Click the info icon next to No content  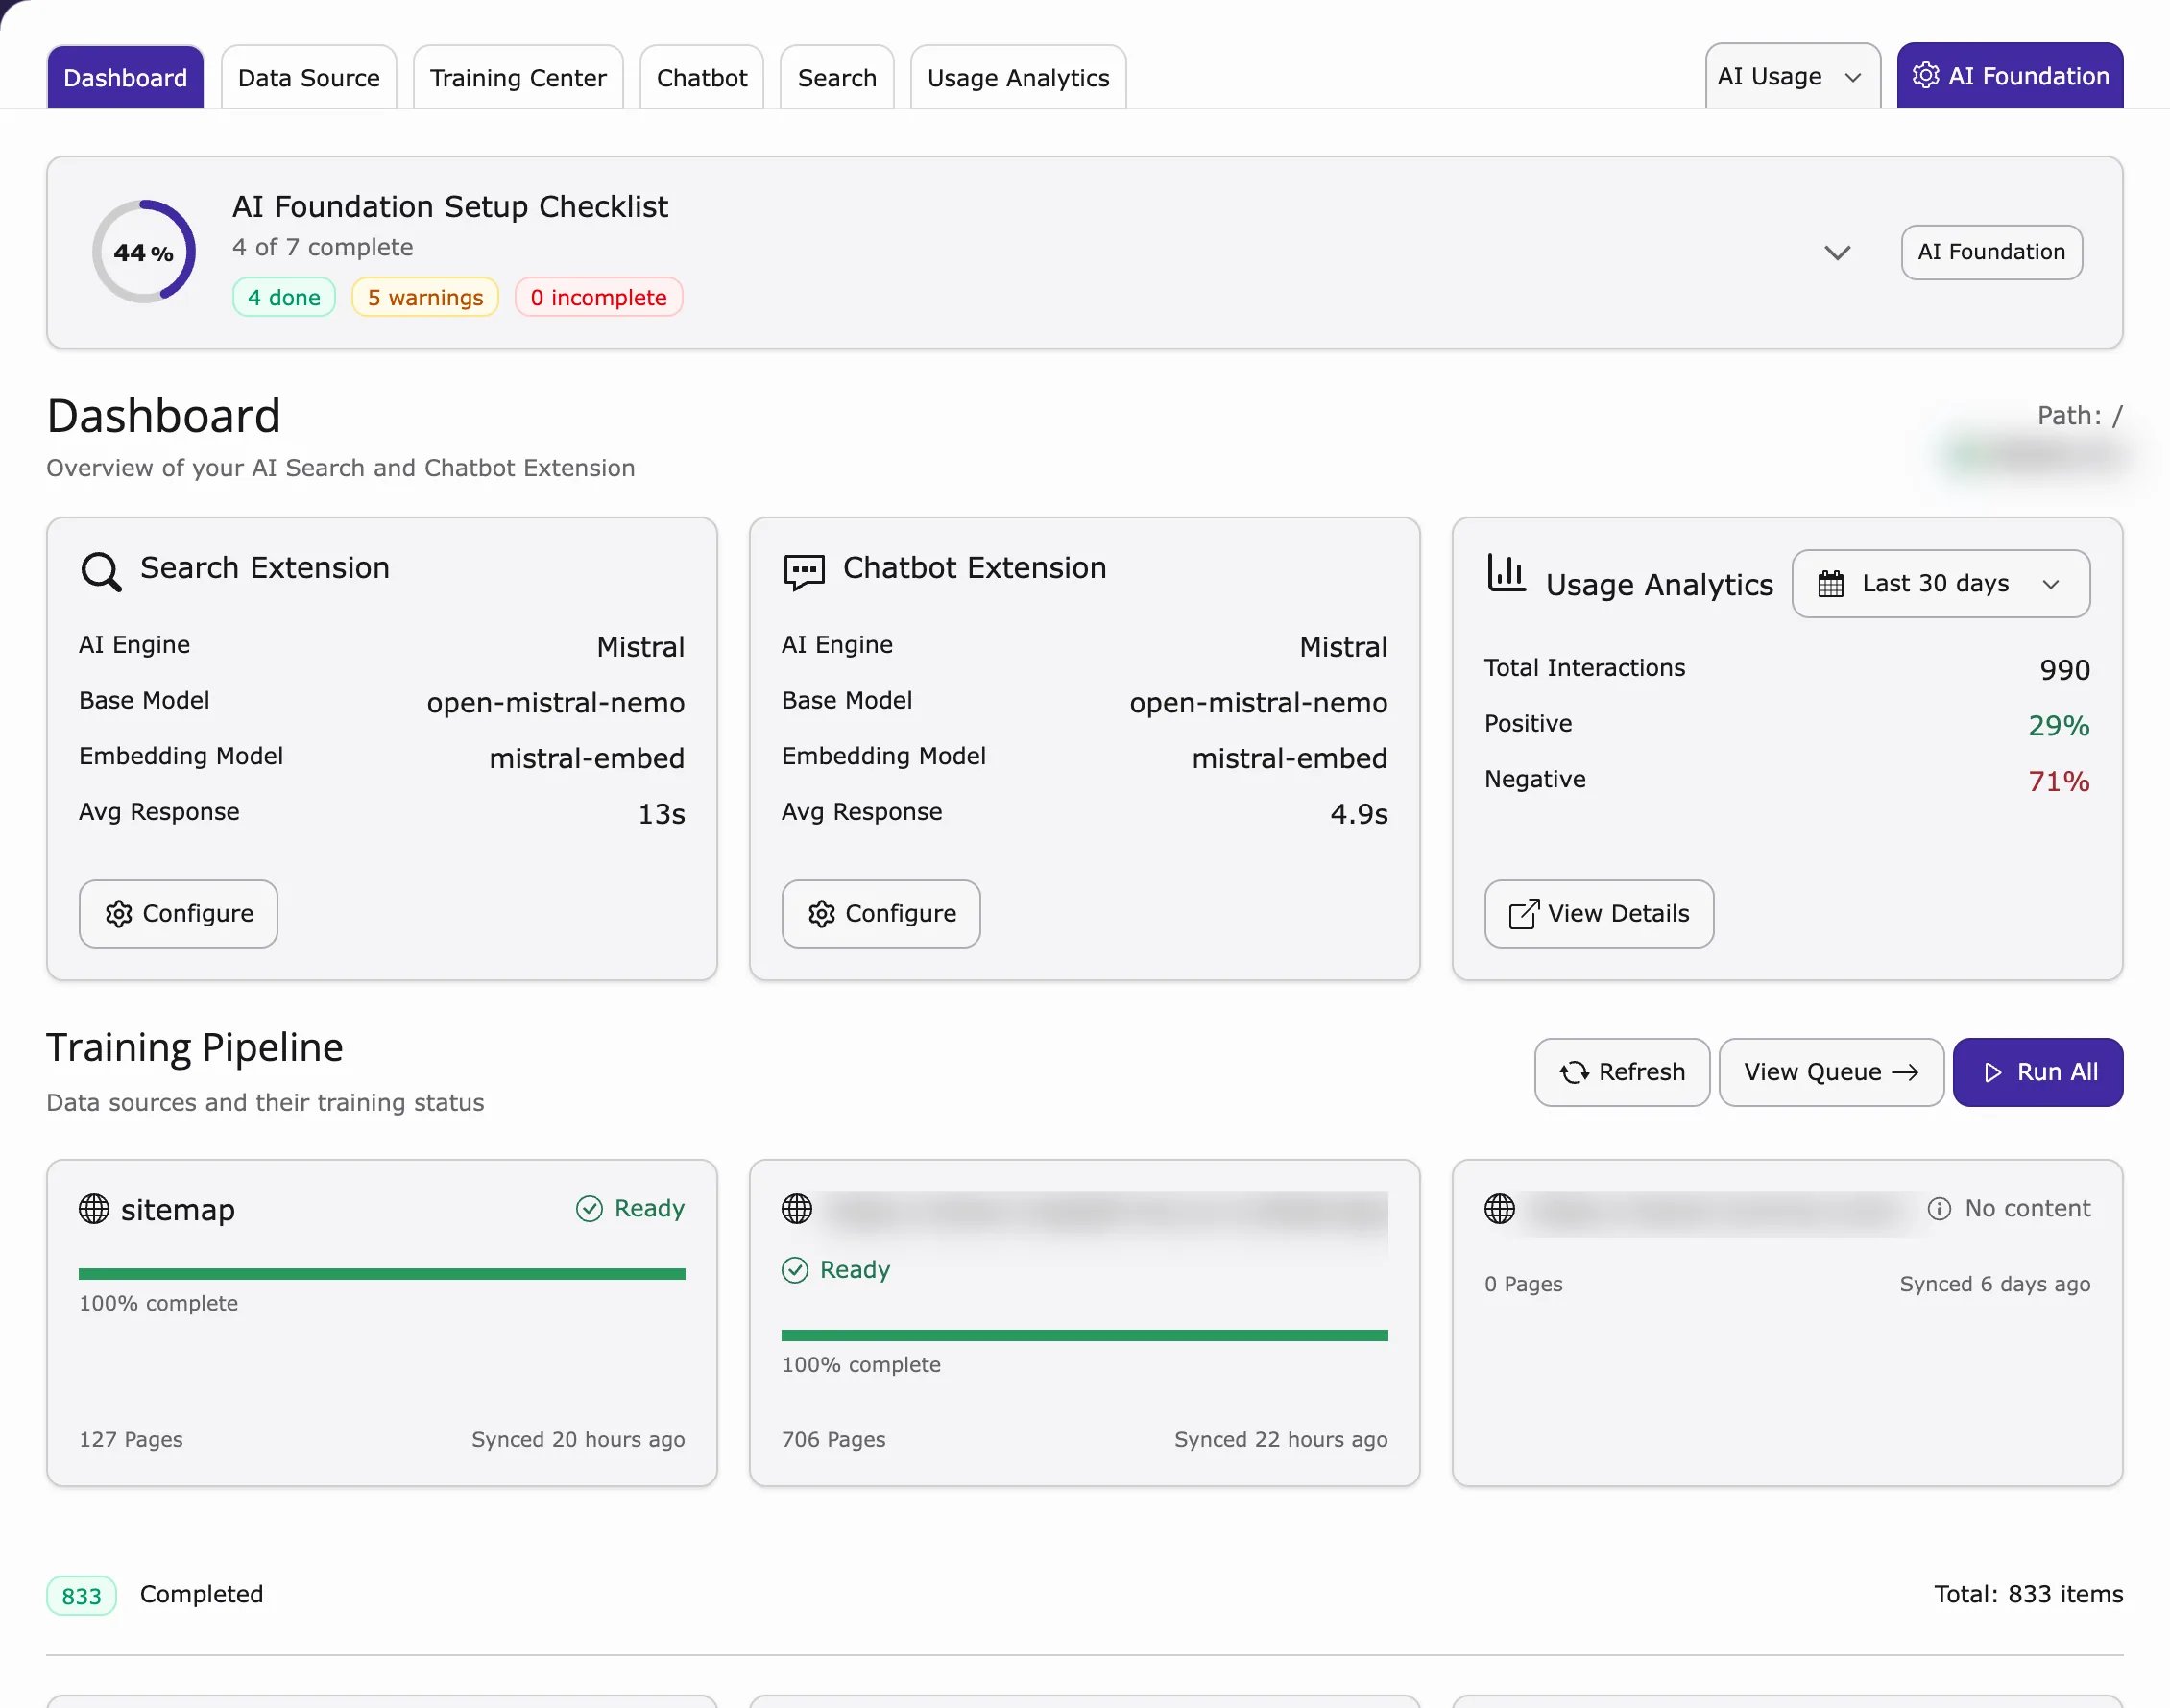[1938, 1208]
